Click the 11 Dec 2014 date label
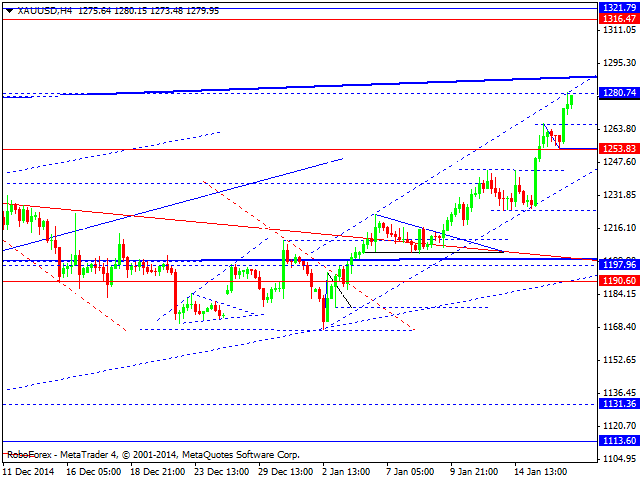Viewport: 640px width, 480px height. pyautogui.click(x=31, y=471)
